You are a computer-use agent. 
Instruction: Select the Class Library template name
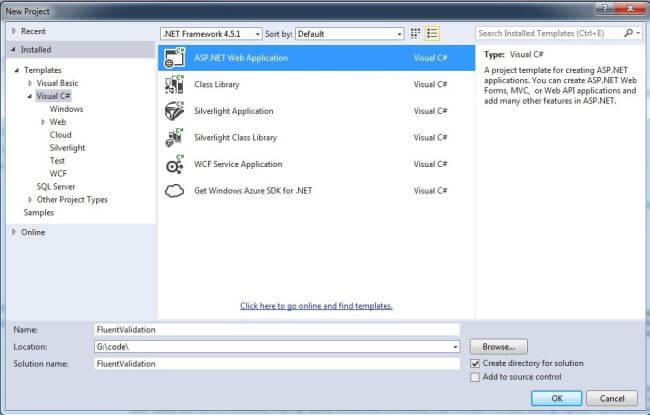(x=217, y=85)
